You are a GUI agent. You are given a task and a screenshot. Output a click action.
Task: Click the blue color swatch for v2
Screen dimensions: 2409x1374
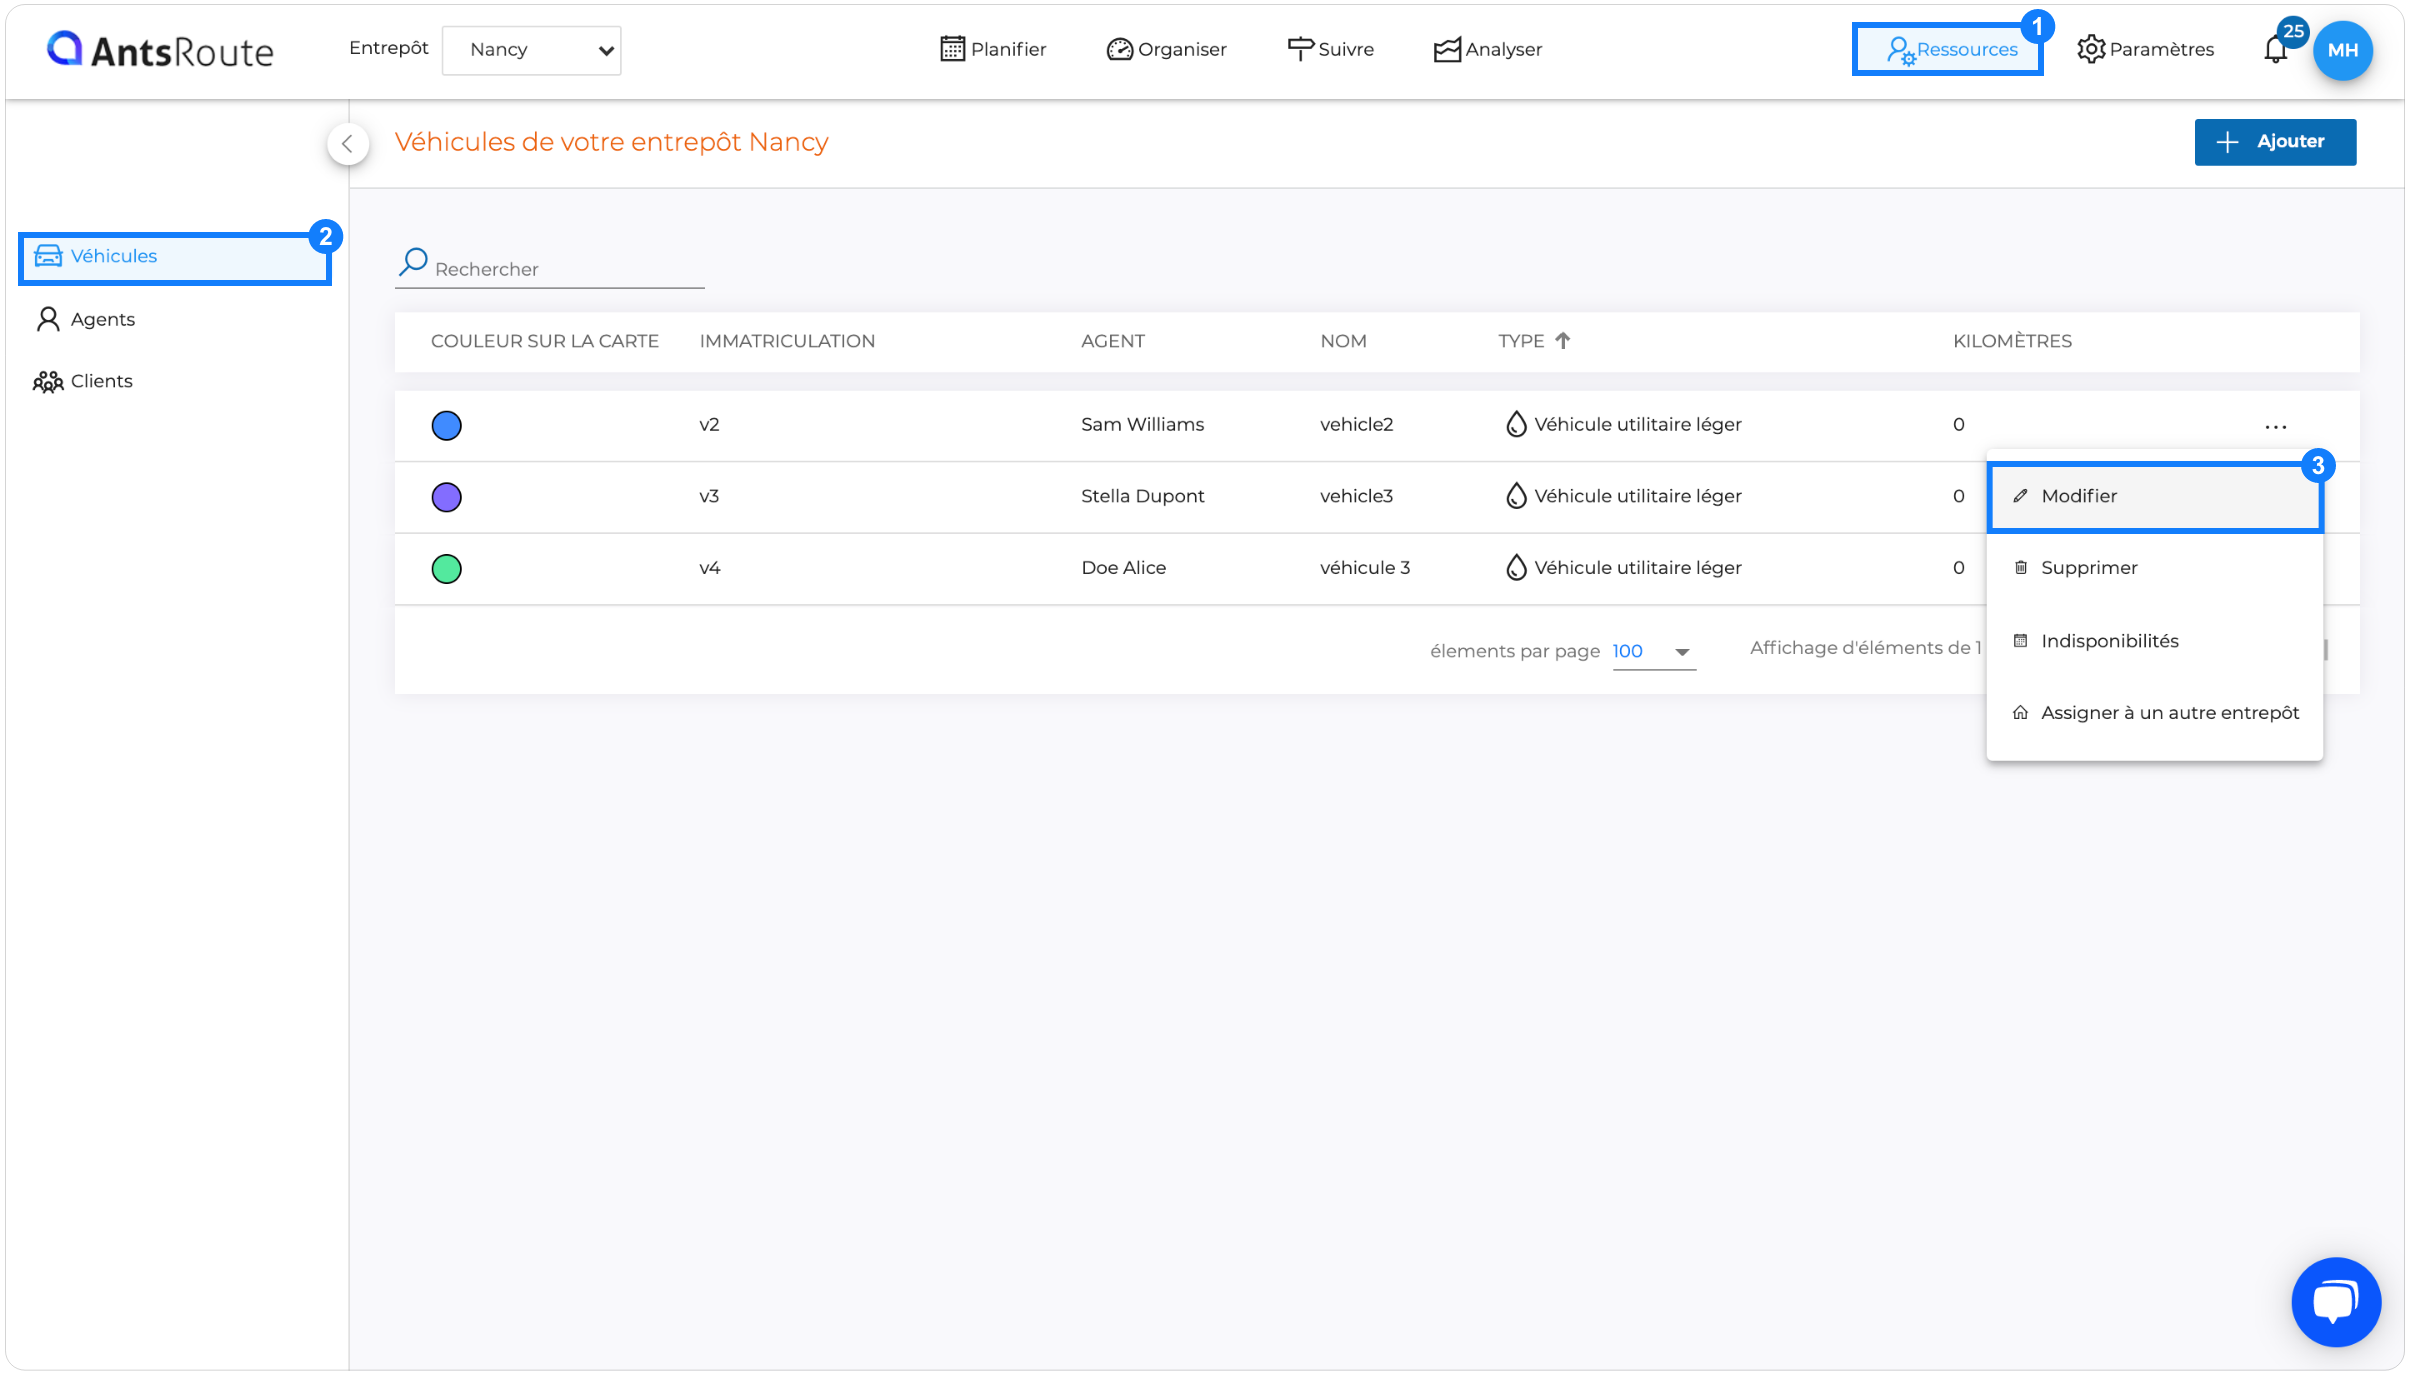click(446, 426)
